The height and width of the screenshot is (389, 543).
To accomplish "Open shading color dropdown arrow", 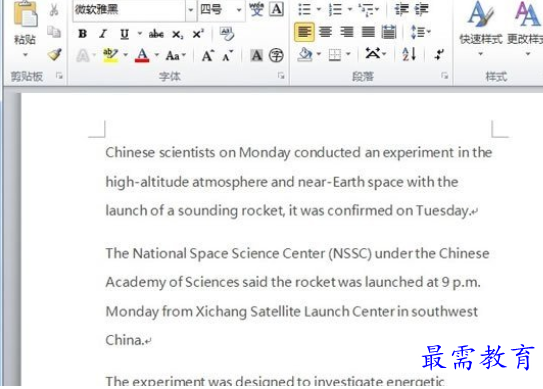I will coord(319,54).
